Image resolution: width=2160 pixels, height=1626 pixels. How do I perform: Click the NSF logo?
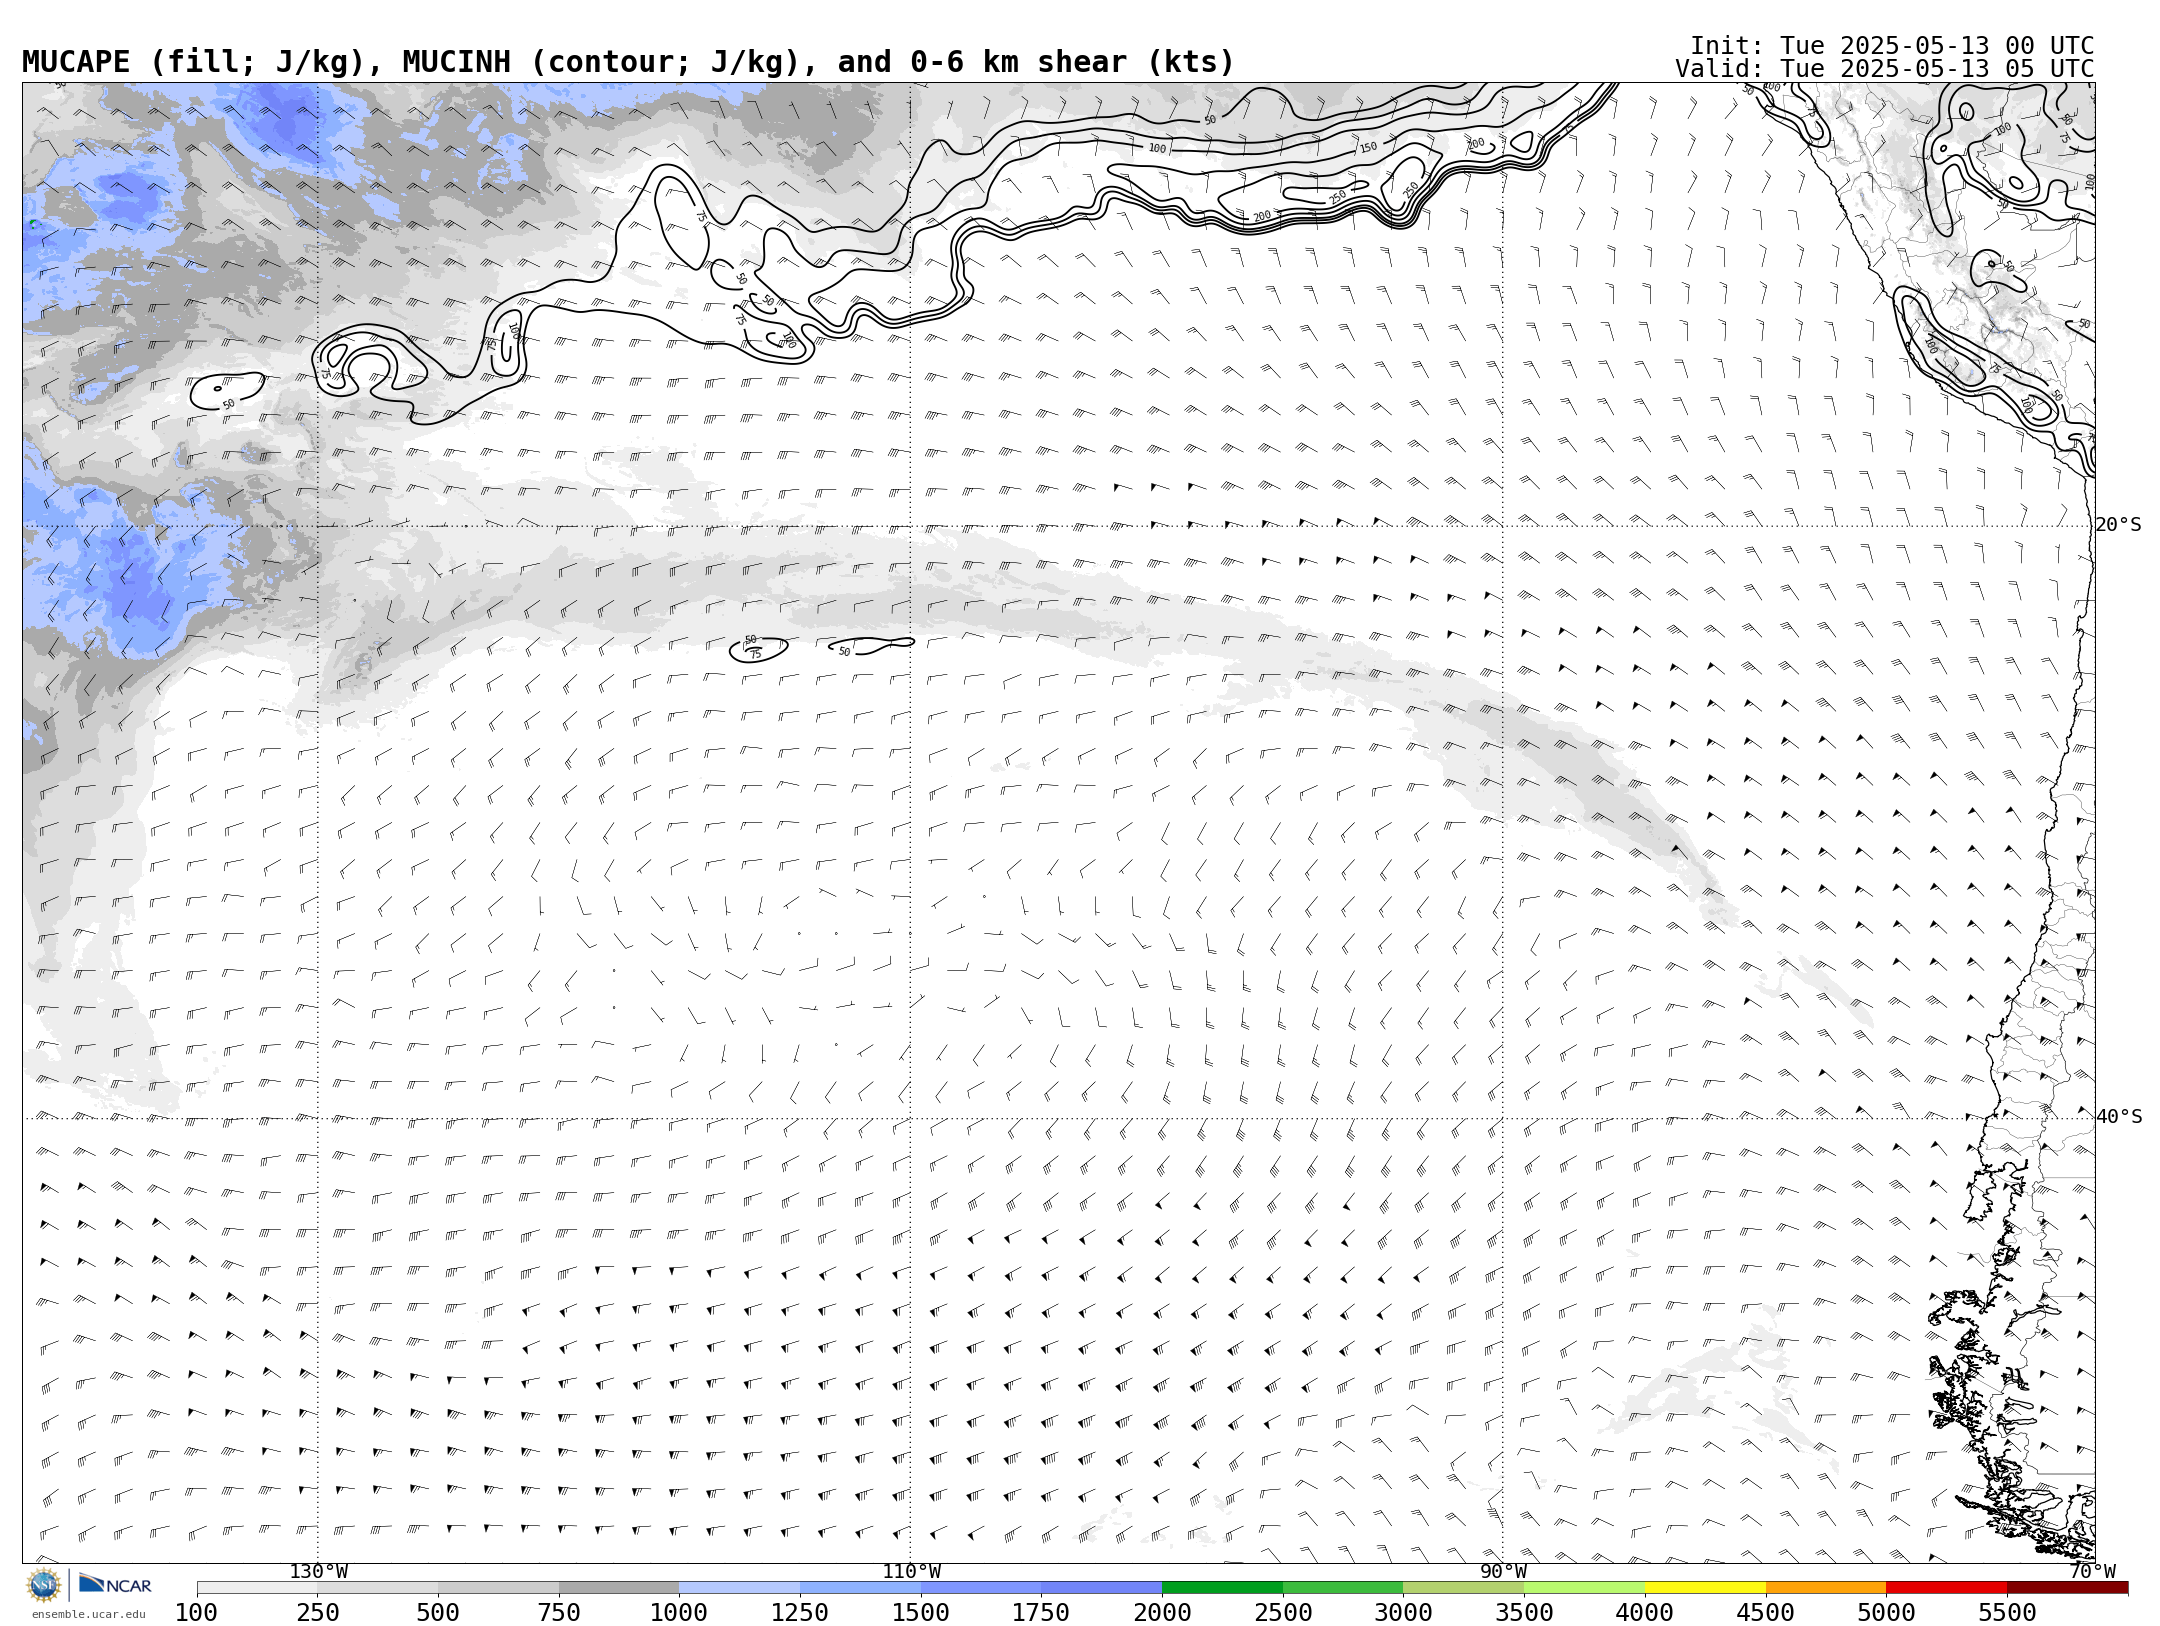44,1585
